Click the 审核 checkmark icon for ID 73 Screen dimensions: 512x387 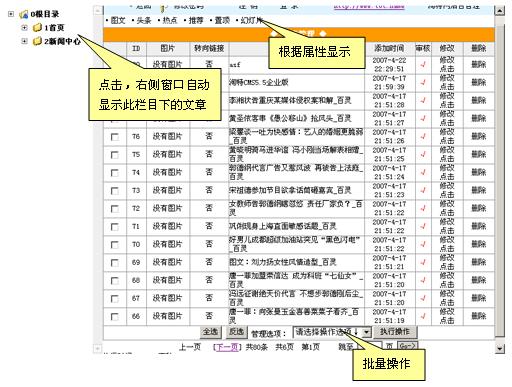pos(423,190)
